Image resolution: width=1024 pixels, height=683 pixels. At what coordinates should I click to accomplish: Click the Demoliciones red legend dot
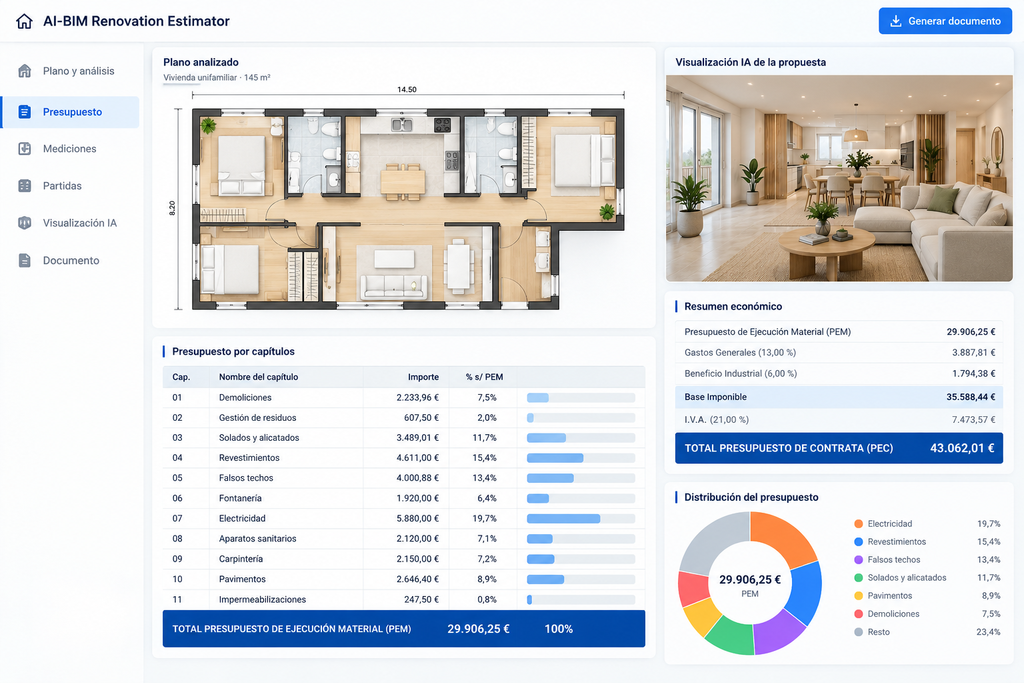click(x=858, y=614)
